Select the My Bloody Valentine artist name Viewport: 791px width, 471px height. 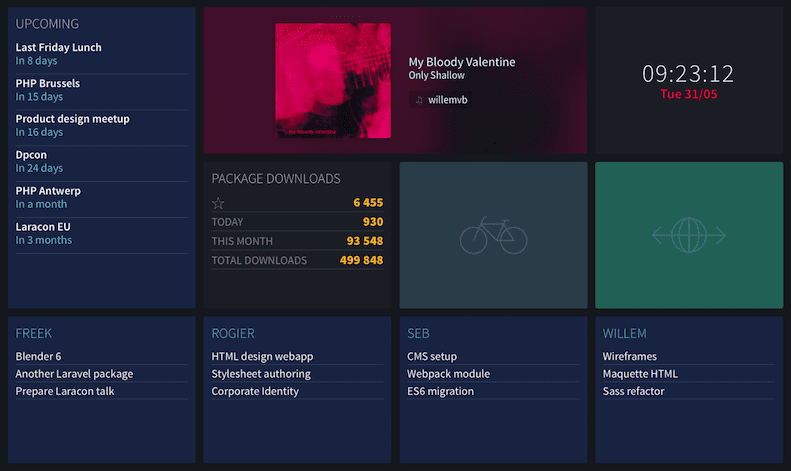462,62
